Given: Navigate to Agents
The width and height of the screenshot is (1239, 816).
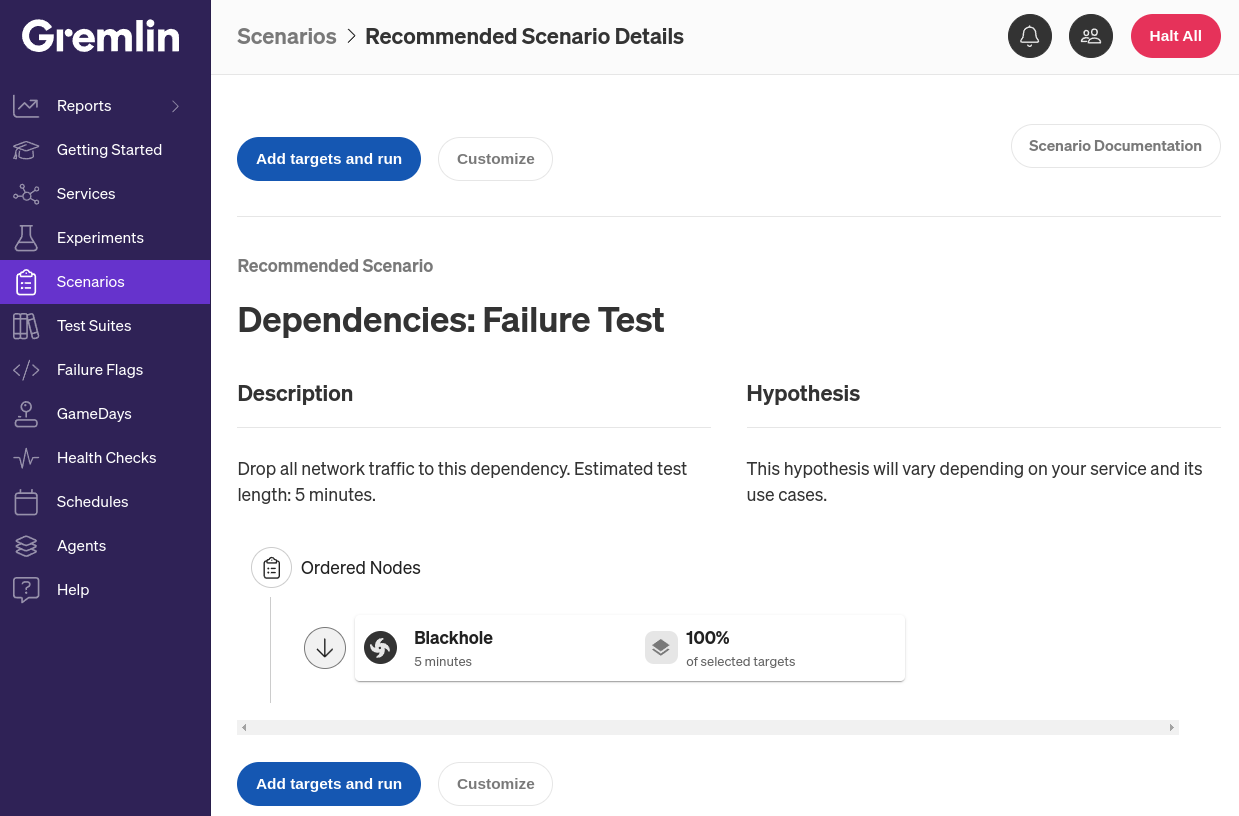Looking at the screenshot, I should (x=105, y=546).
